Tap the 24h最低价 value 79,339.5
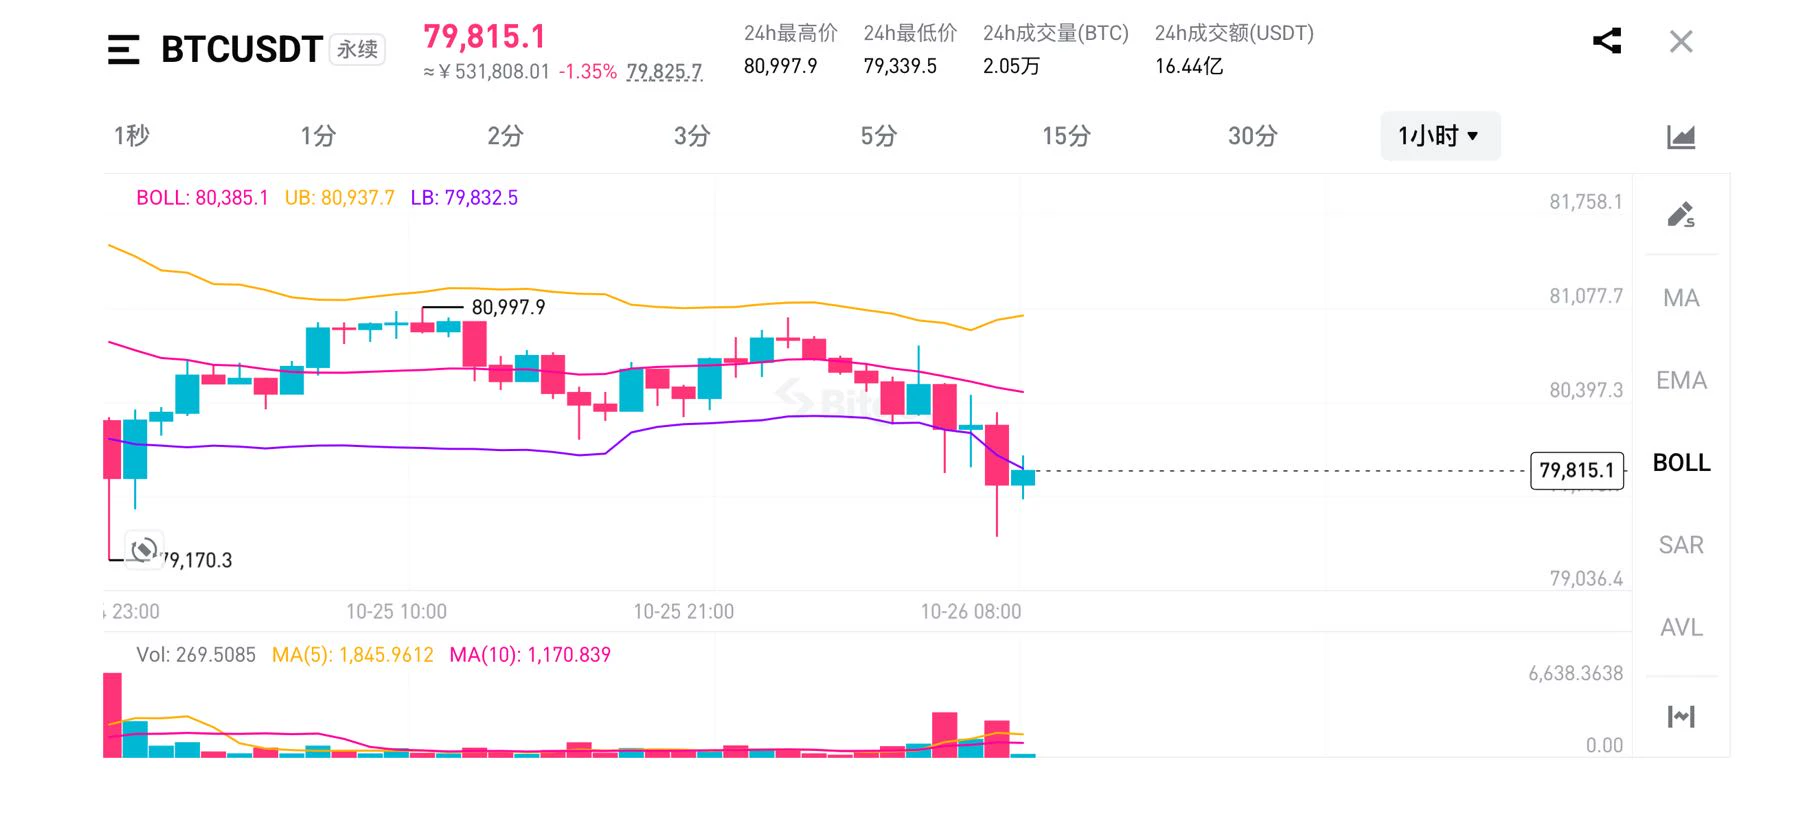The width and height of the screenshot is (1801, 828). point(900,66)
